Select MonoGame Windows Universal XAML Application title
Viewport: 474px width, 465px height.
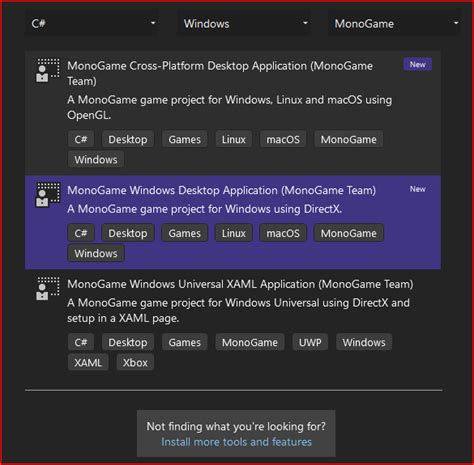240,284
